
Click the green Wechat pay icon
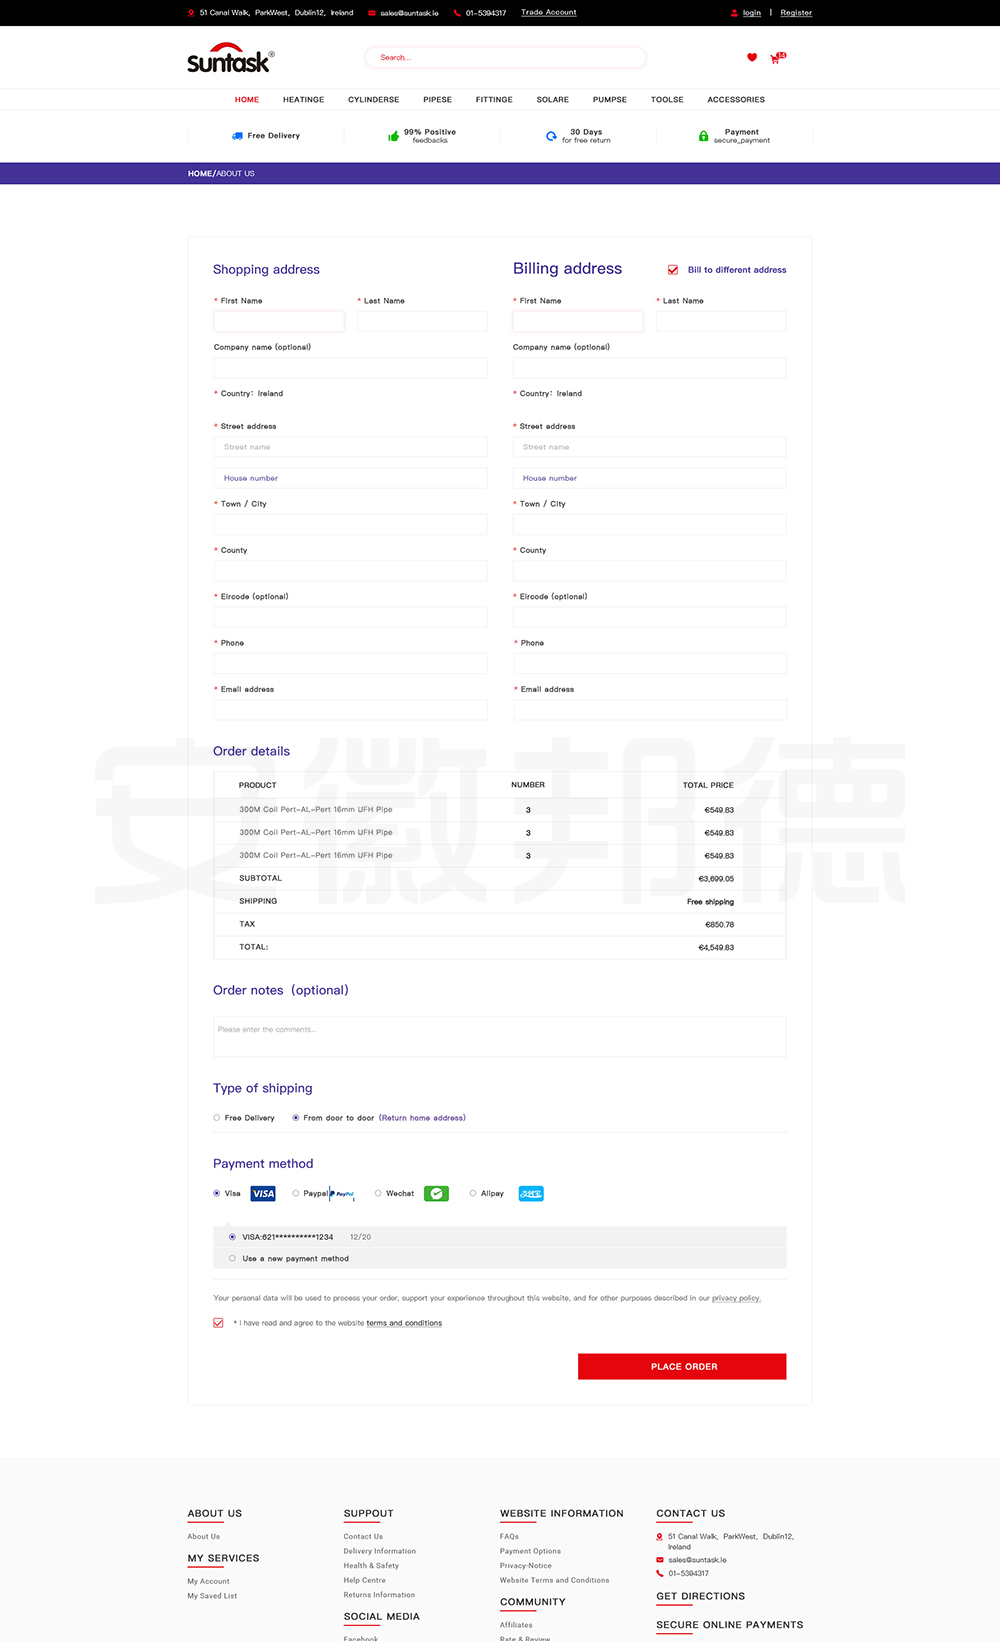436,1194
